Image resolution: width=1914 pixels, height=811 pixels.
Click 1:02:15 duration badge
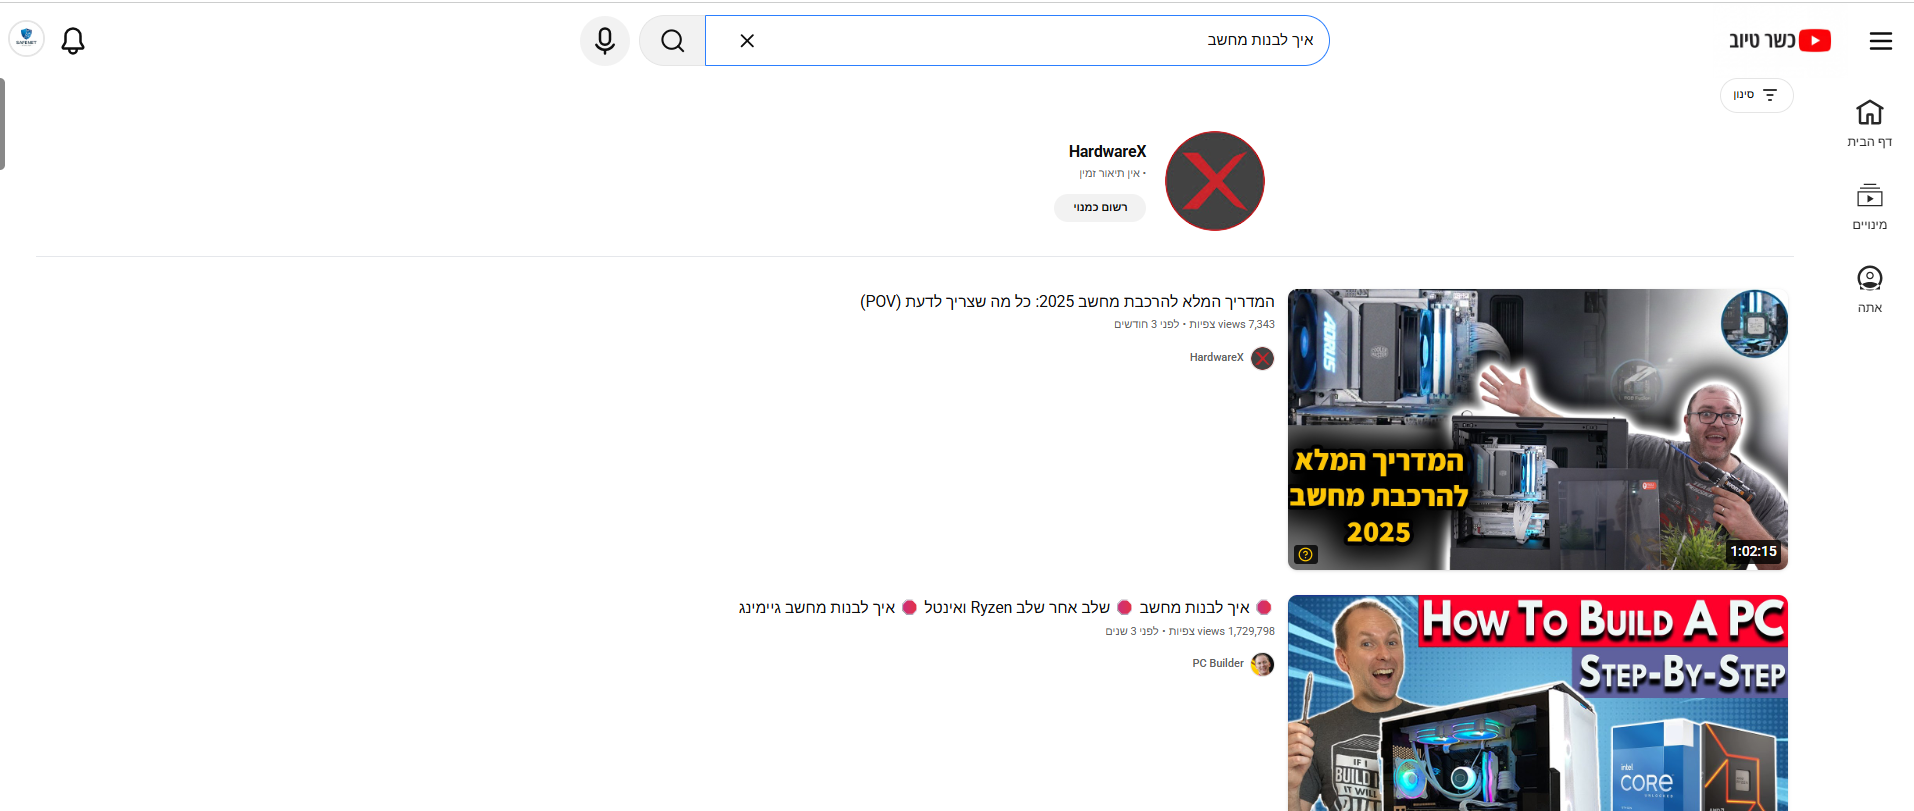point(1753,551)
